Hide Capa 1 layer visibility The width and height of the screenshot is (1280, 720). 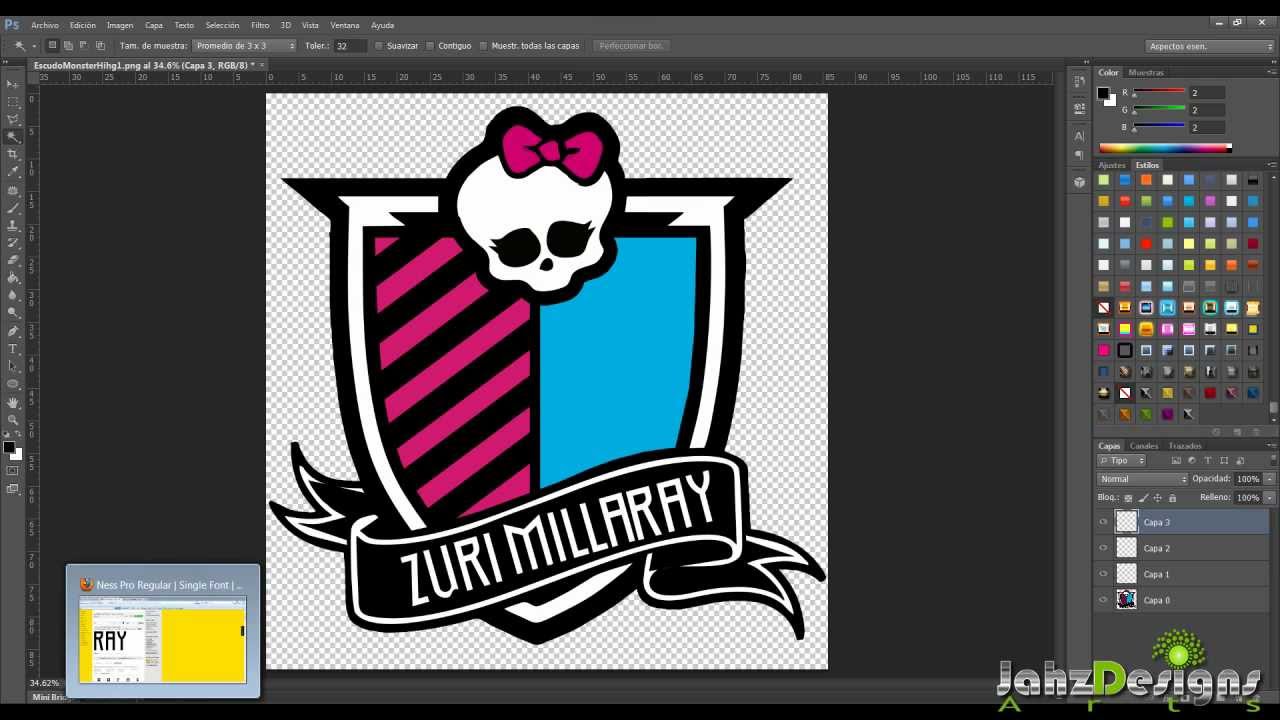1104,574
